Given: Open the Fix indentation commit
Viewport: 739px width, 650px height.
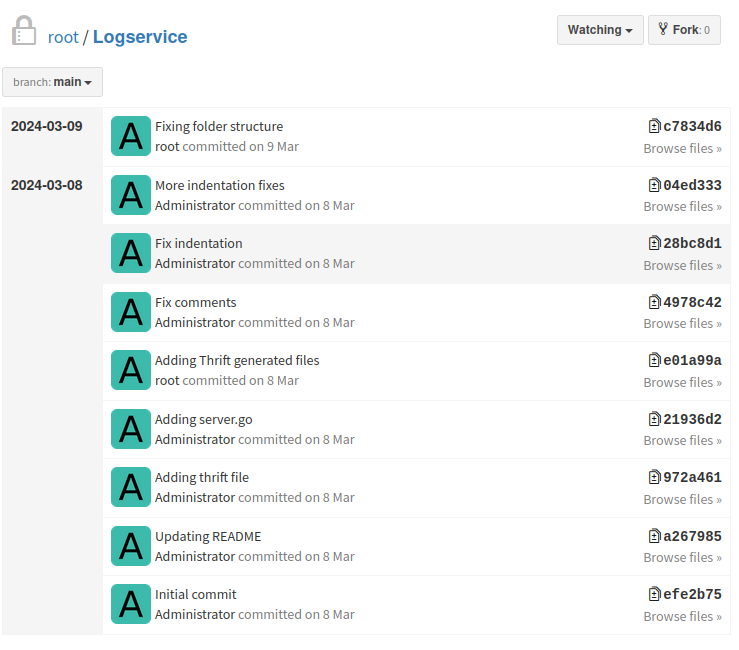Looking at the screenshot, I should coord(198,244).
